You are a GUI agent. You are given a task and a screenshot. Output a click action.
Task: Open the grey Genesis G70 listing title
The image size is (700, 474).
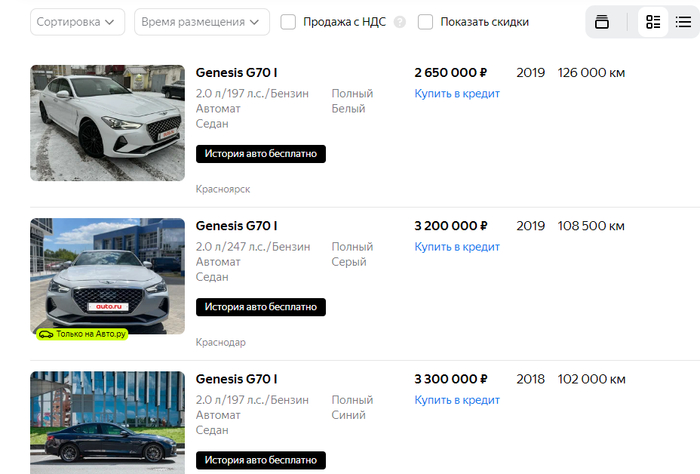click(x=237, y=226)
